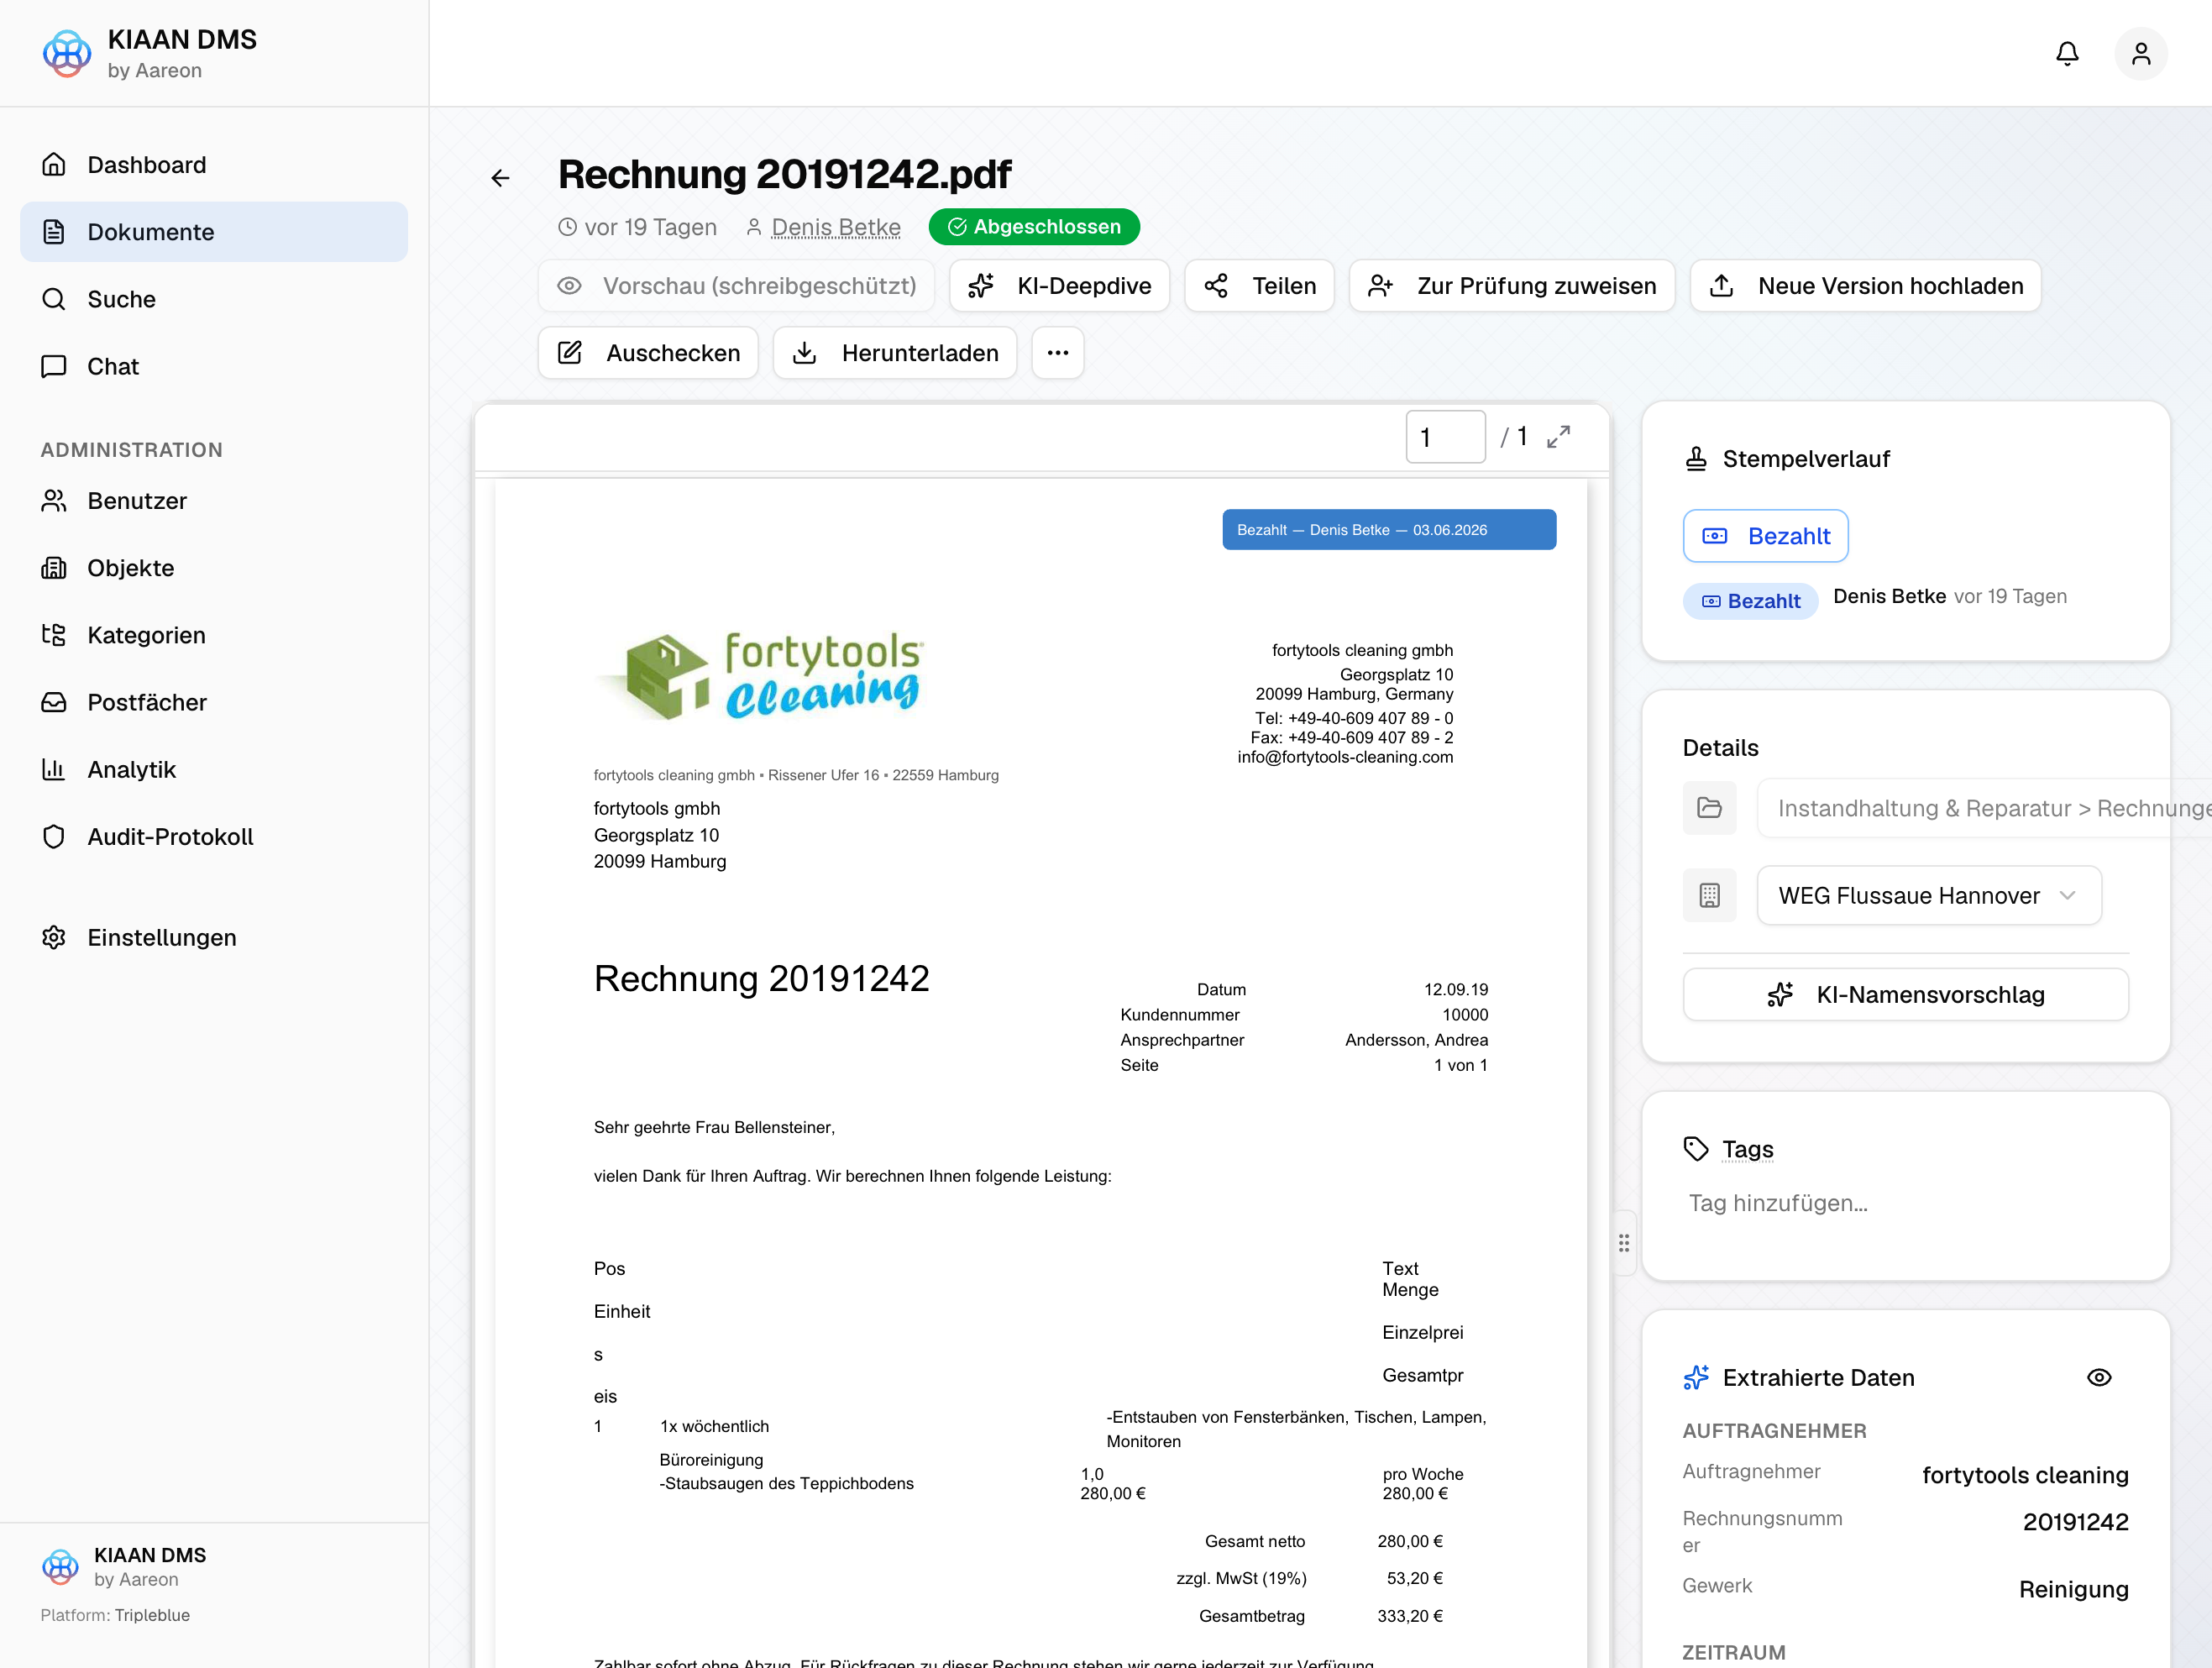Open Audit-Protokoll in the sidebar
Image resolution: width=2212 pixels, height=1668 pixels.
214,836
